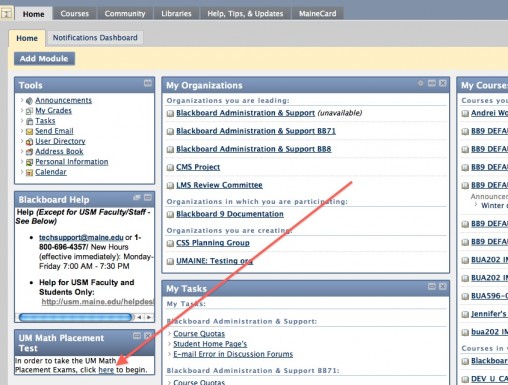508x385 pixels.
Task: Open the User Directory link
Action: pos(60,141)
